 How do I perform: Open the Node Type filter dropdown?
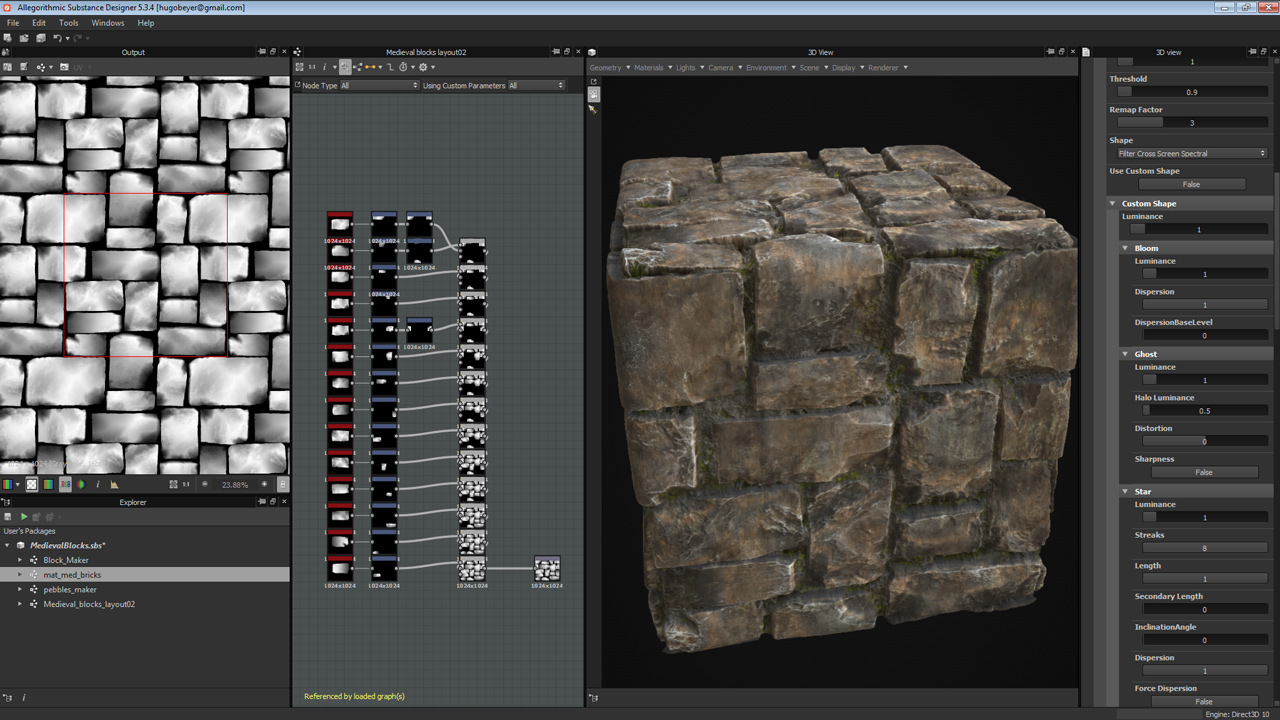coord(379,86)
